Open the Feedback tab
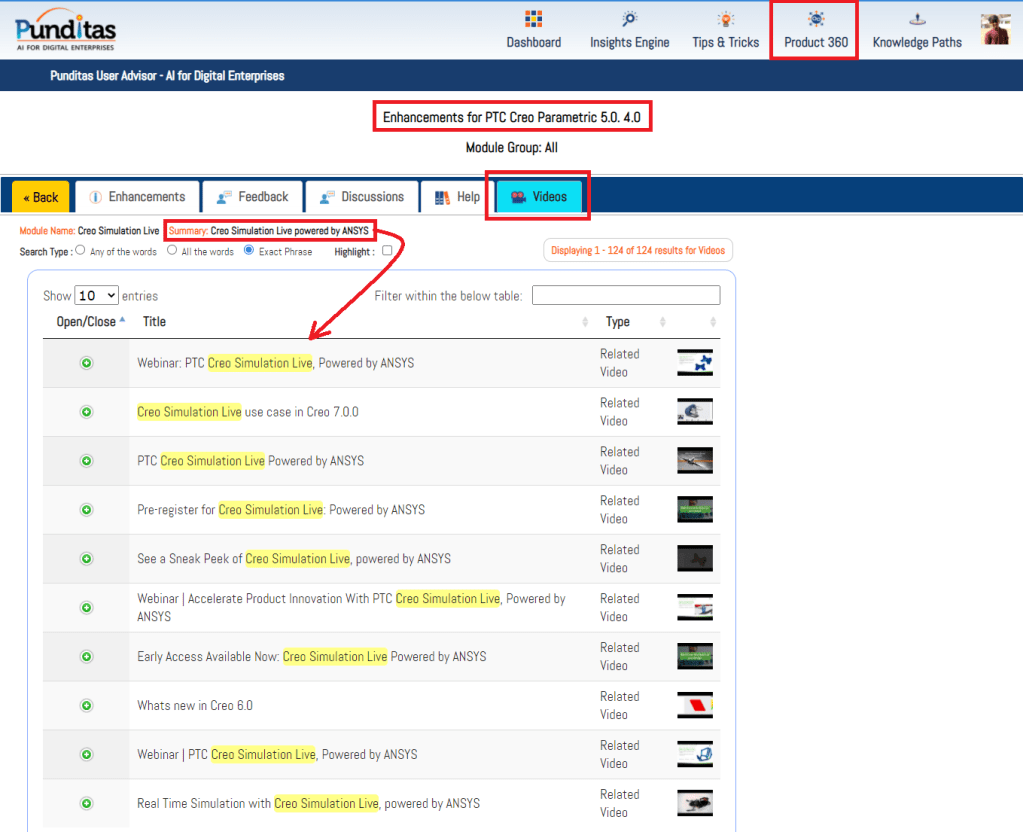This screenshot has height=832, width=1023. (252, 197)
